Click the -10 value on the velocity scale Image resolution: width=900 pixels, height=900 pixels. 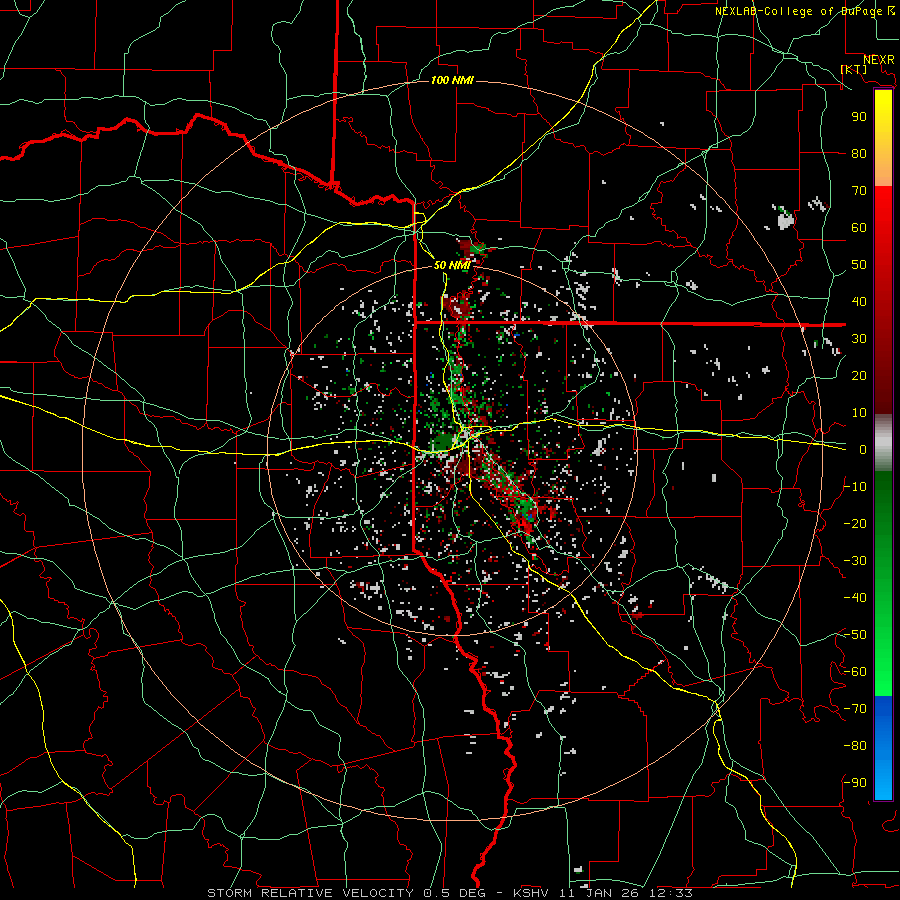(x=855, y=487)
